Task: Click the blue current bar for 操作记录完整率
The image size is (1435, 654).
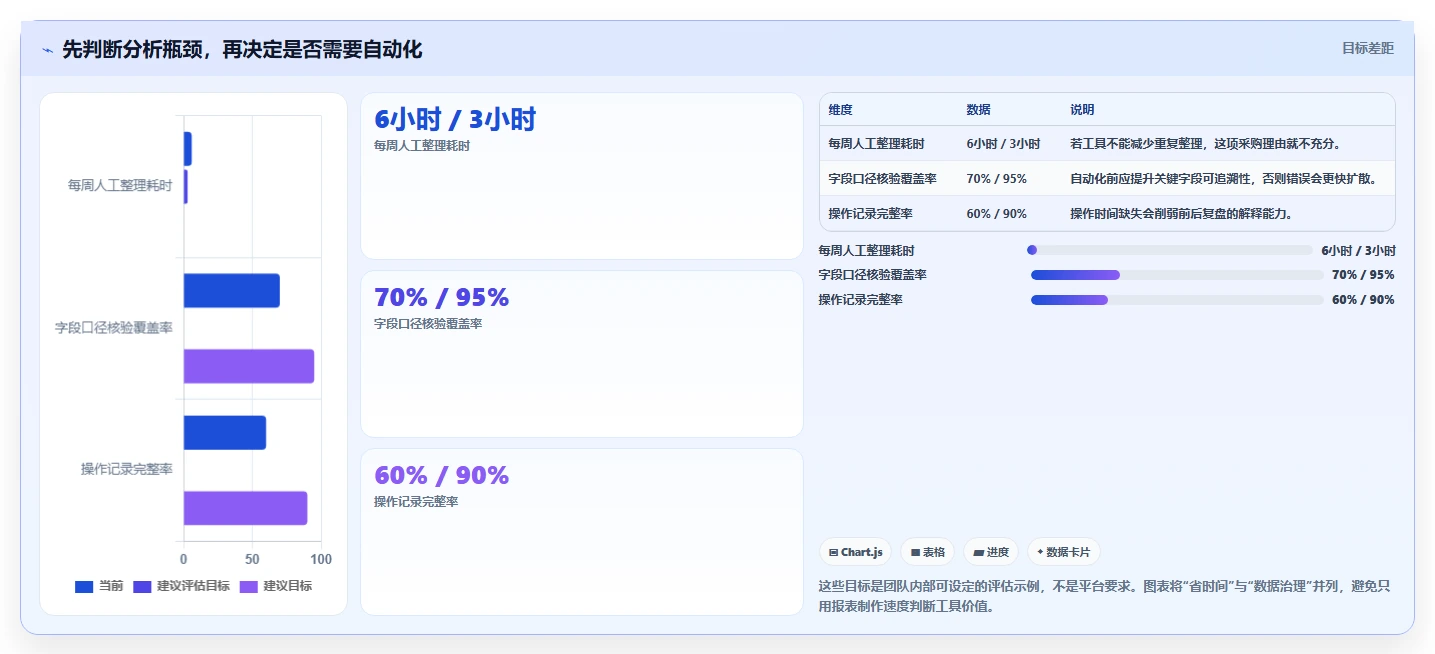Action: point(225,433)
